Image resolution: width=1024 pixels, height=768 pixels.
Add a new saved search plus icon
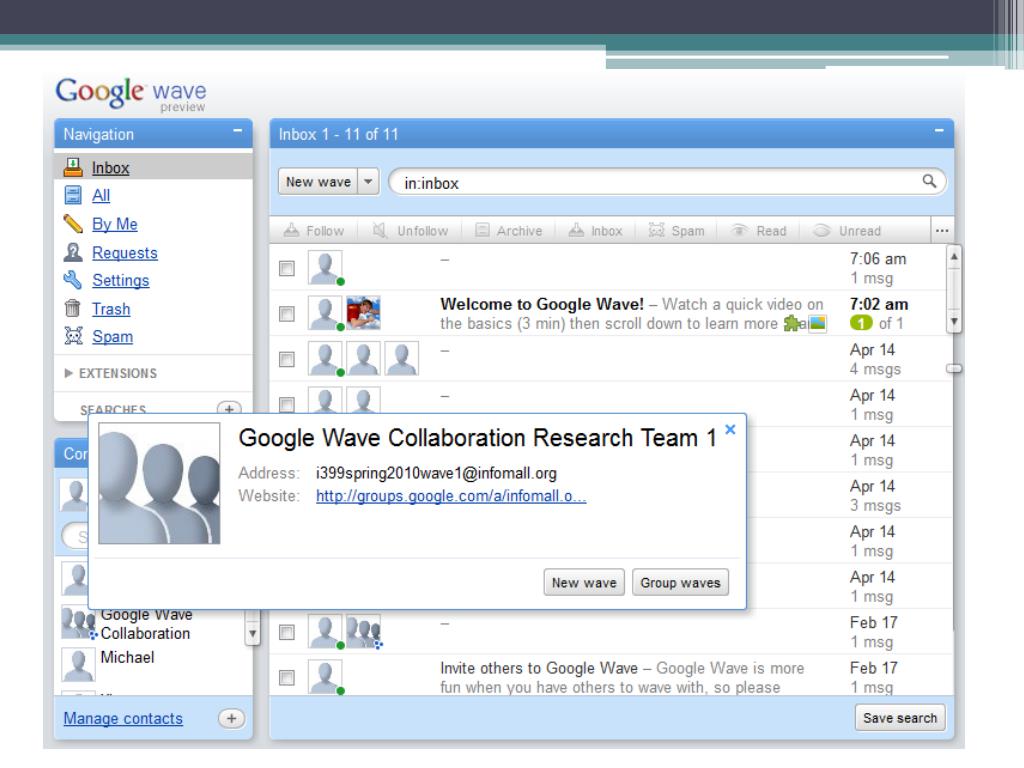pos(229,409)
